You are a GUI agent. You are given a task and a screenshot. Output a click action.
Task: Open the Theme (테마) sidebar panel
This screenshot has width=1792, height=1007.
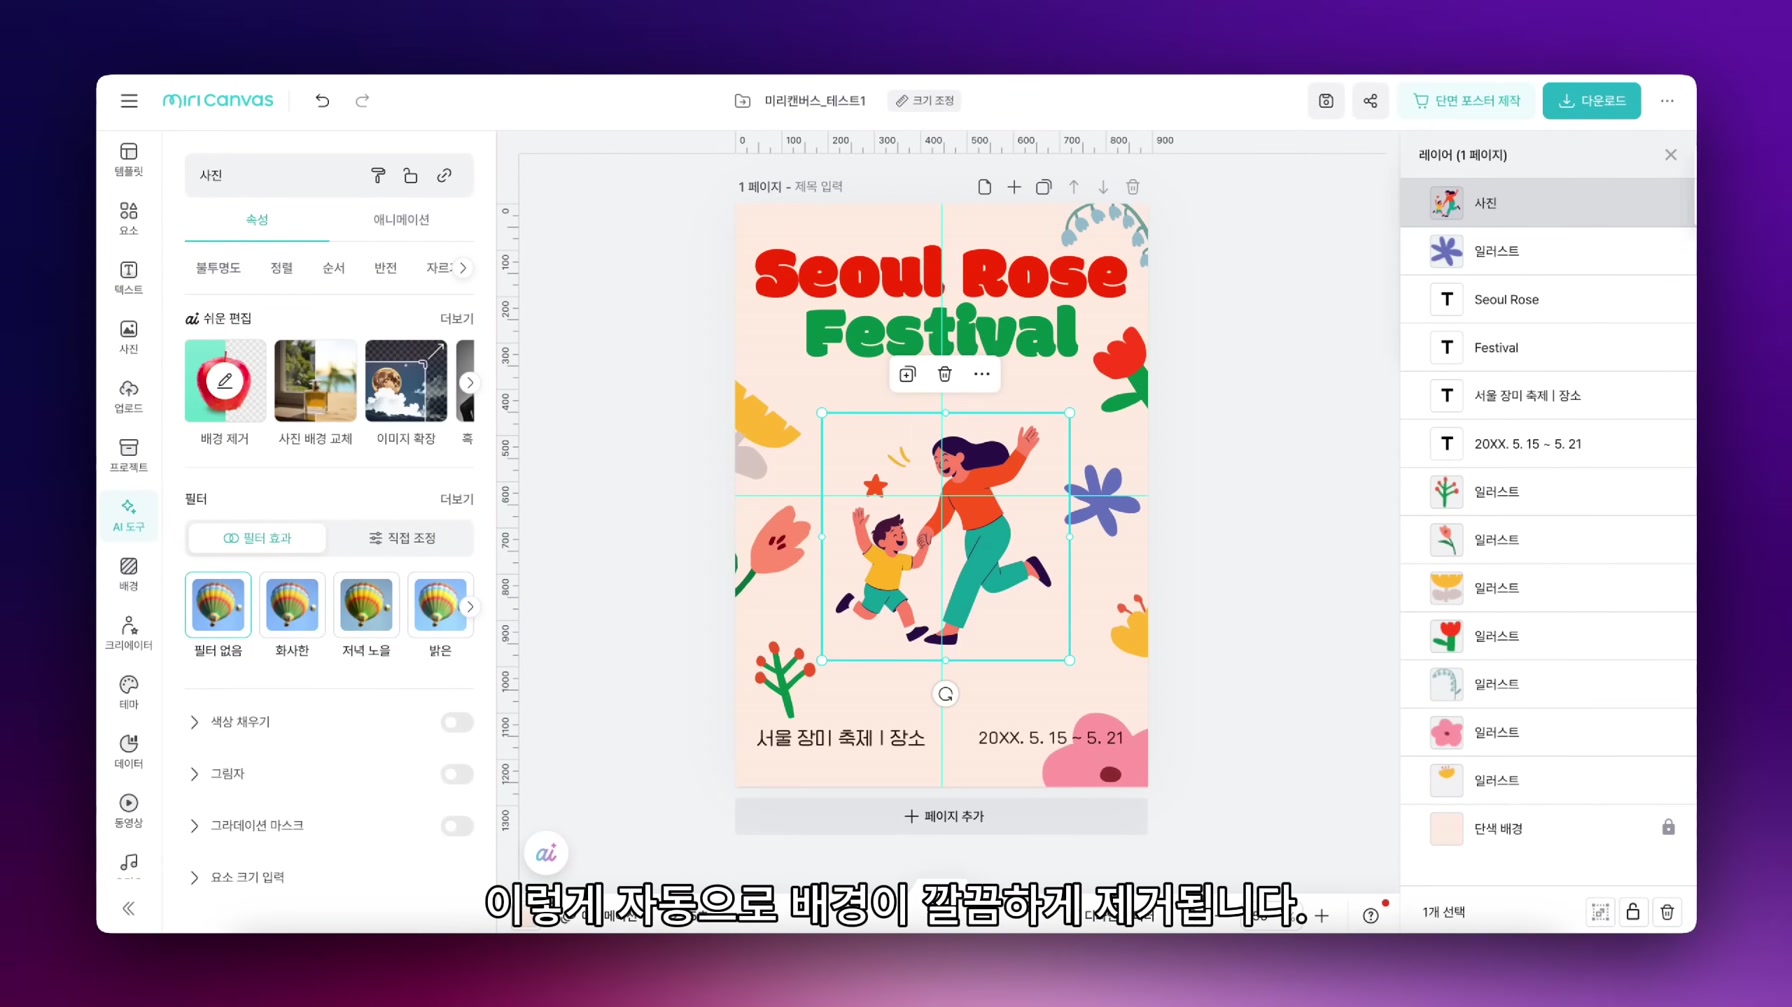click(x=129, y=692)
